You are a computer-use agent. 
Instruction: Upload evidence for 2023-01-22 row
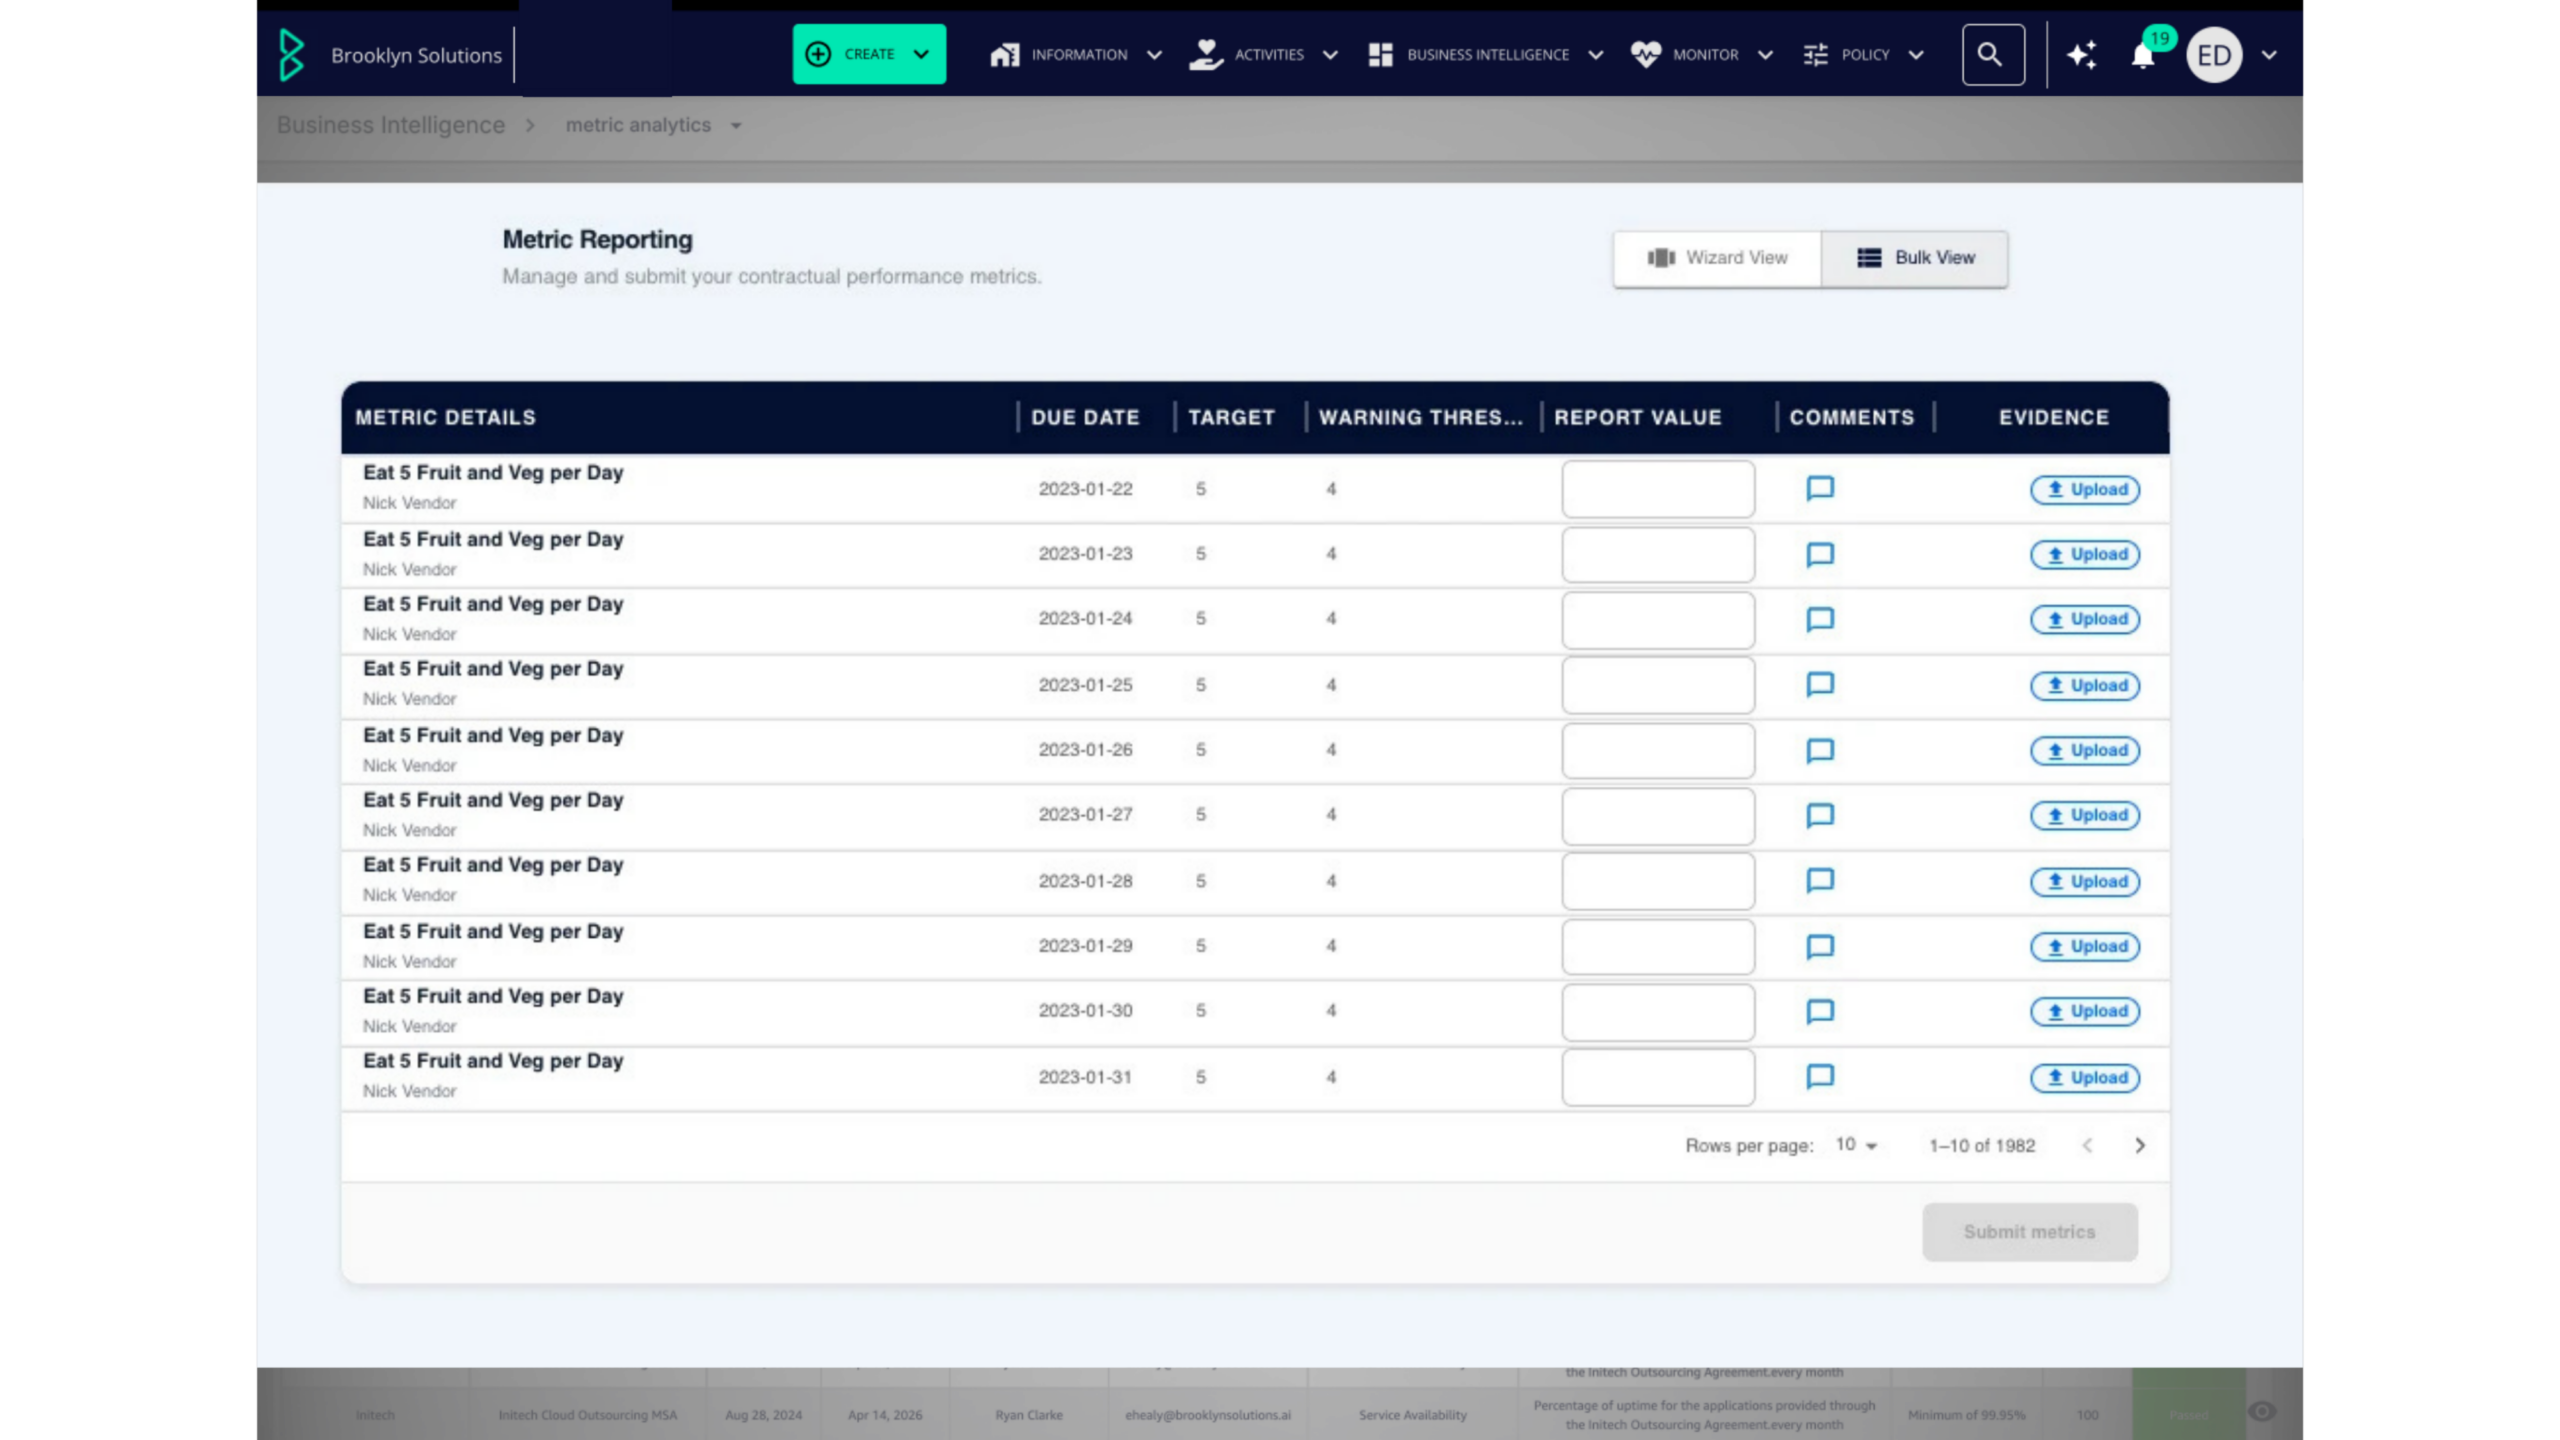[x=2085, y=489]
